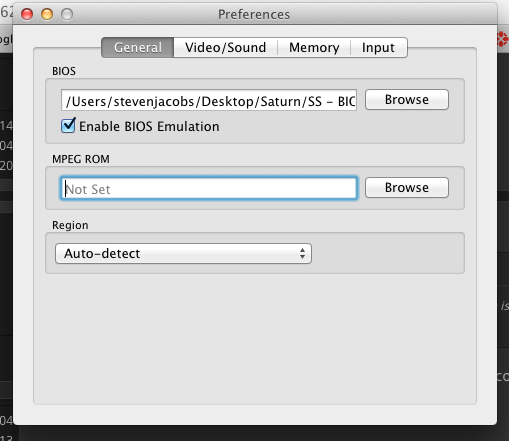Image resolution: width=509 pixels, height=441 pixels.
Task: Browse for an MPEG ROM file
Action: (407, 188)
